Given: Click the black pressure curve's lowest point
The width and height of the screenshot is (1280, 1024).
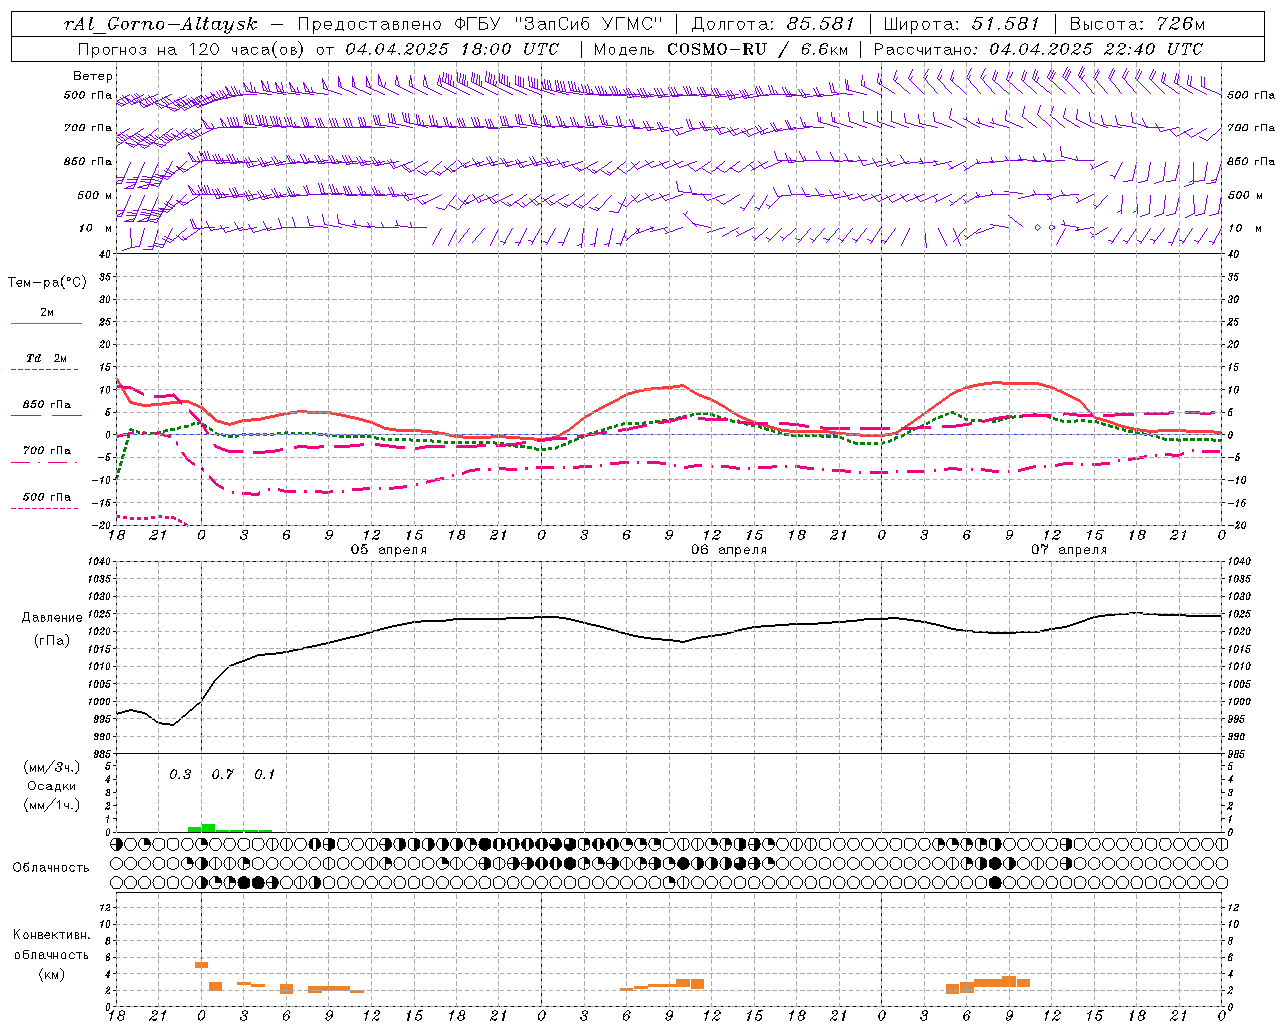Looking at the screenshot, I should coord(173,725).
